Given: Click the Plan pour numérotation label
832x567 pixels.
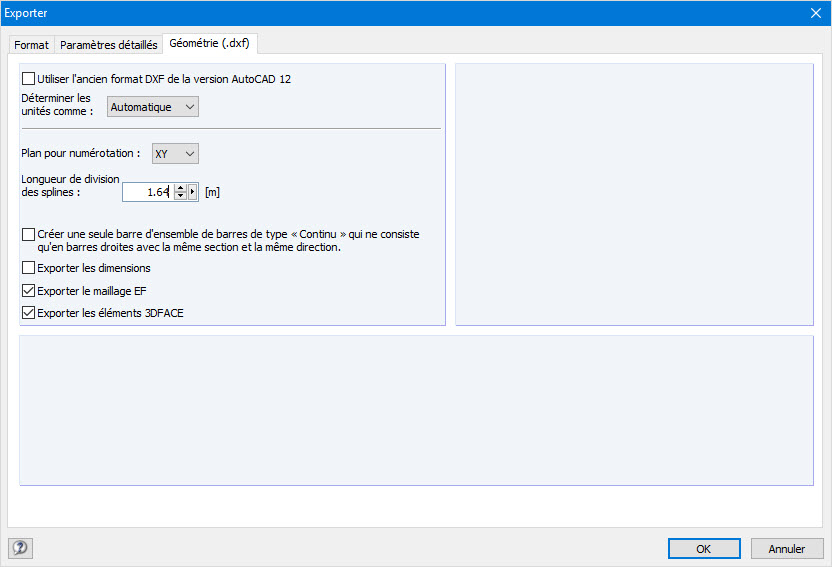Looking at the screenshot, I should pyautogui.click(x=81, y=153).
